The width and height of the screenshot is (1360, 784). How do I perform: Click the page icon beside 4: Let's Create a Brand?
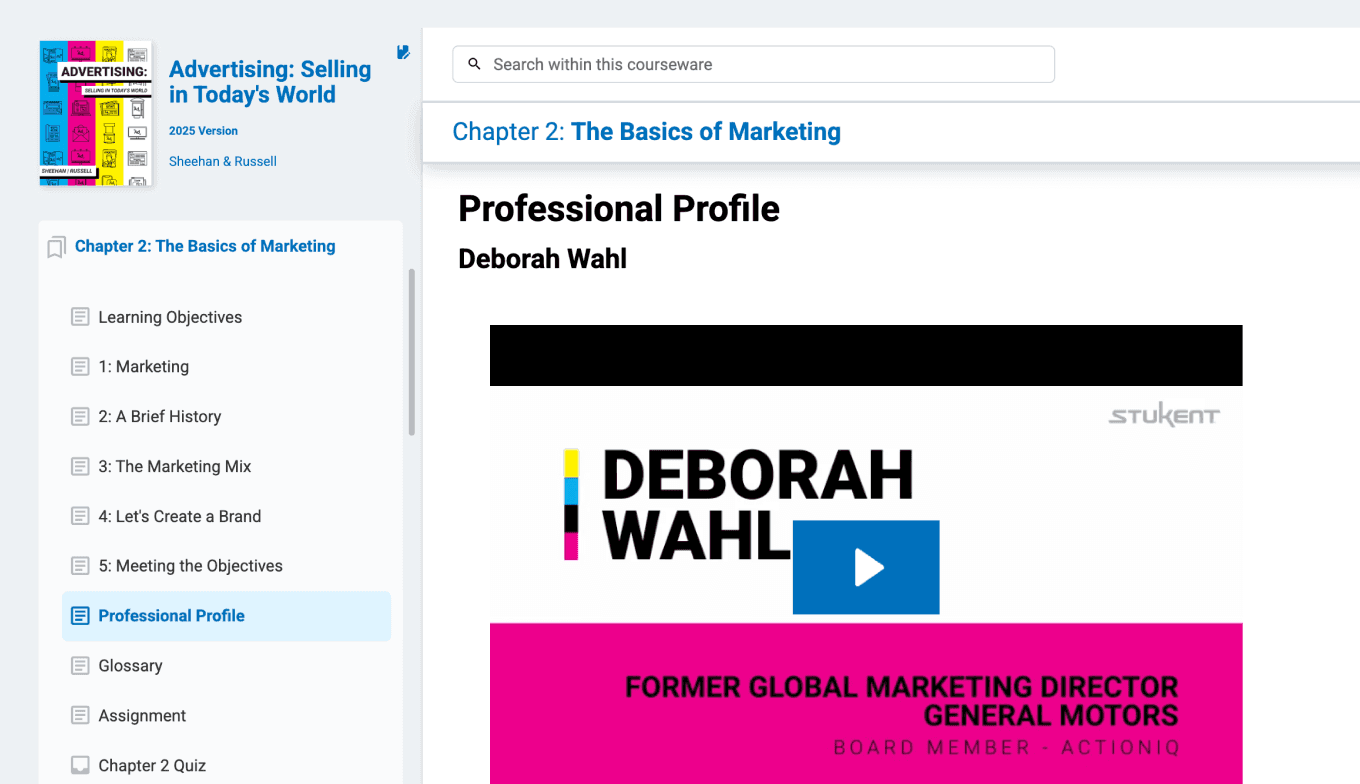pyautogui.click(x=80, y=517)
